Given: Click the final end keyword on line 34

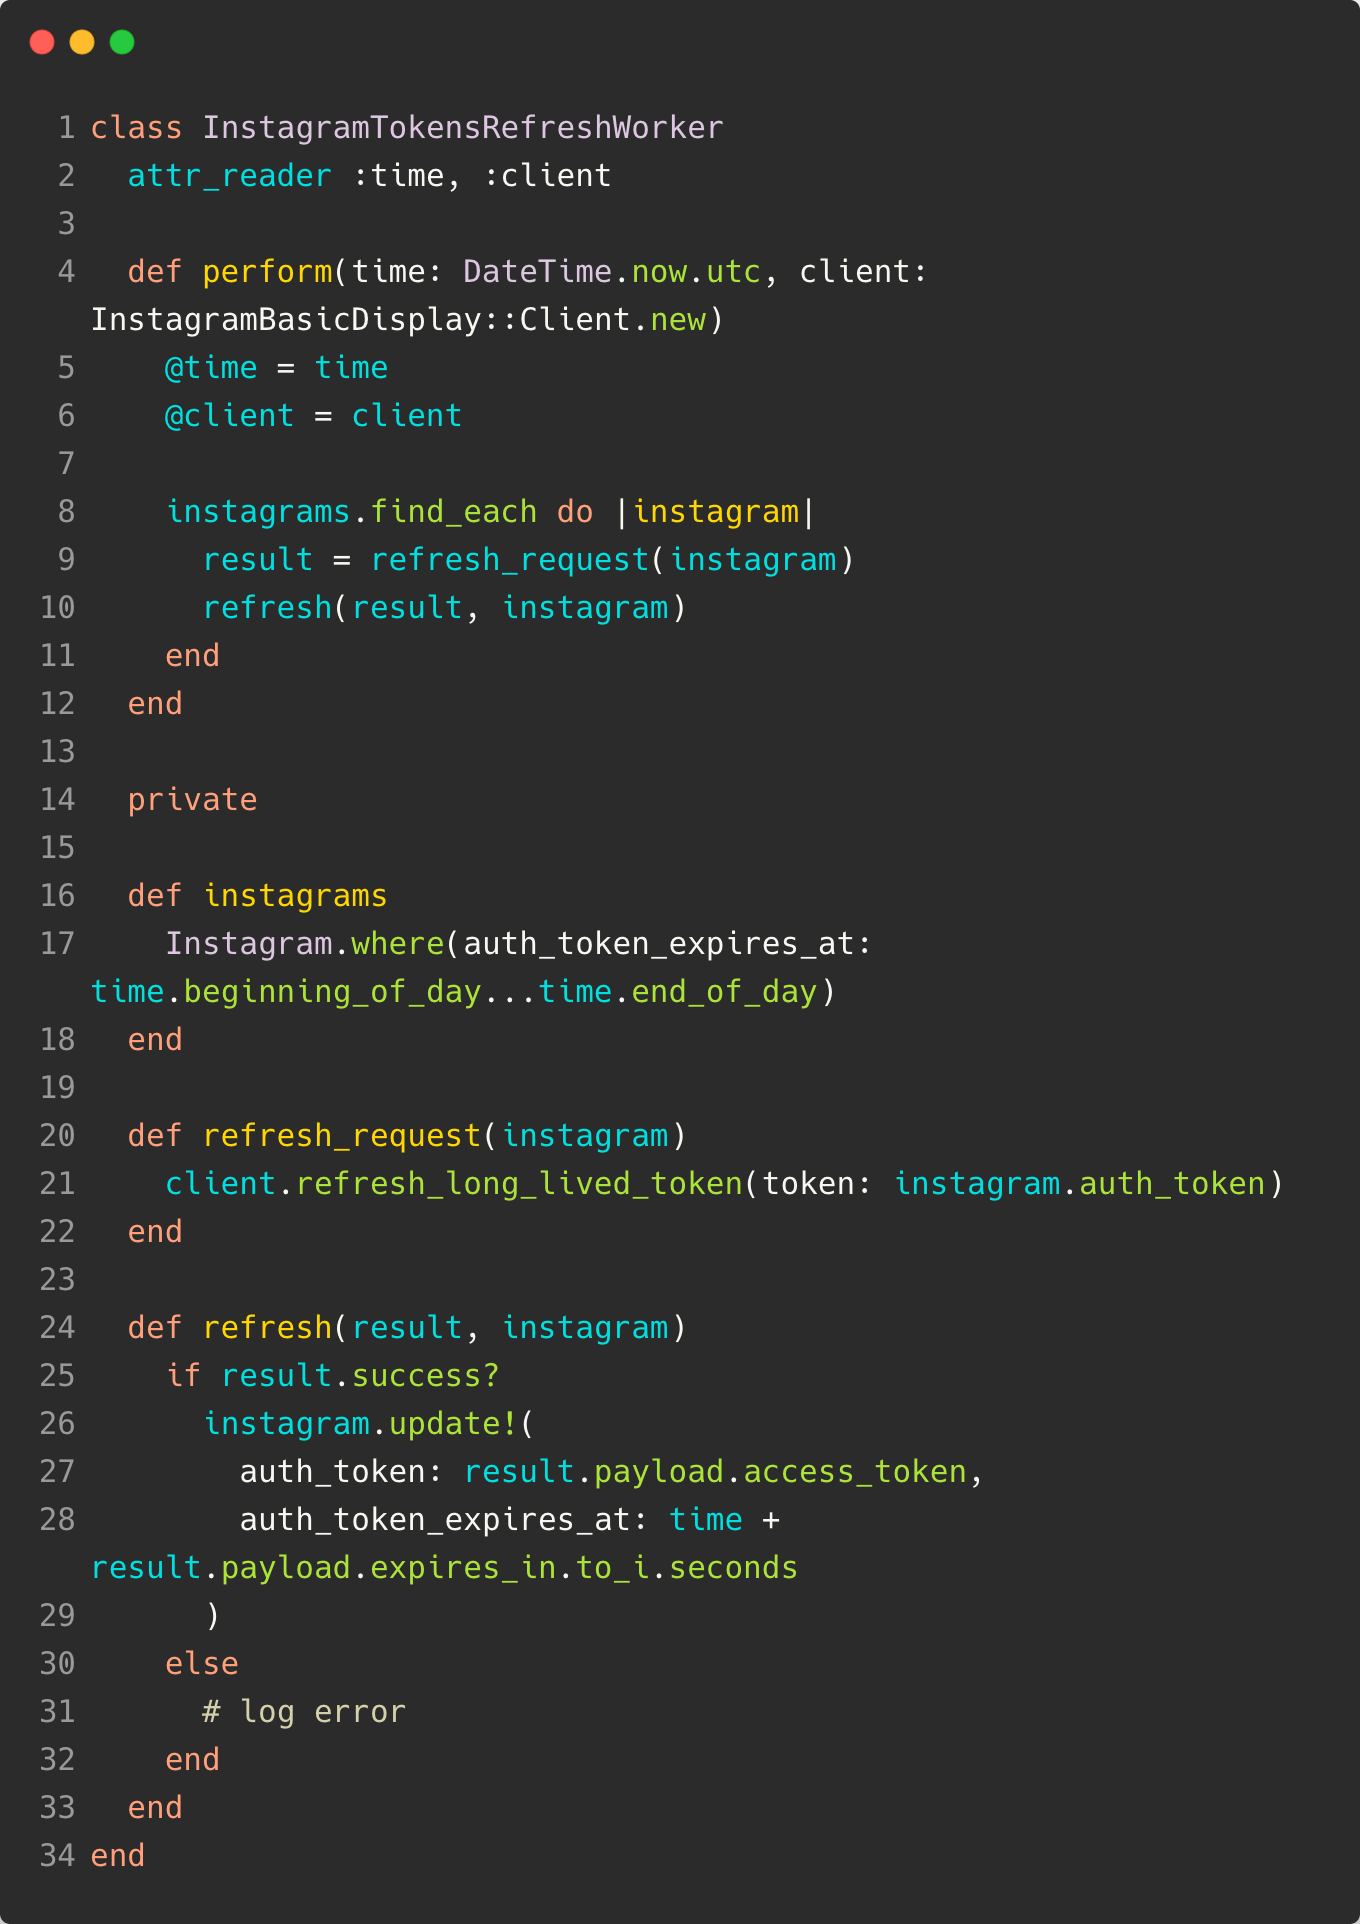Looking at the screenshot, I should tap(118, 1856).
